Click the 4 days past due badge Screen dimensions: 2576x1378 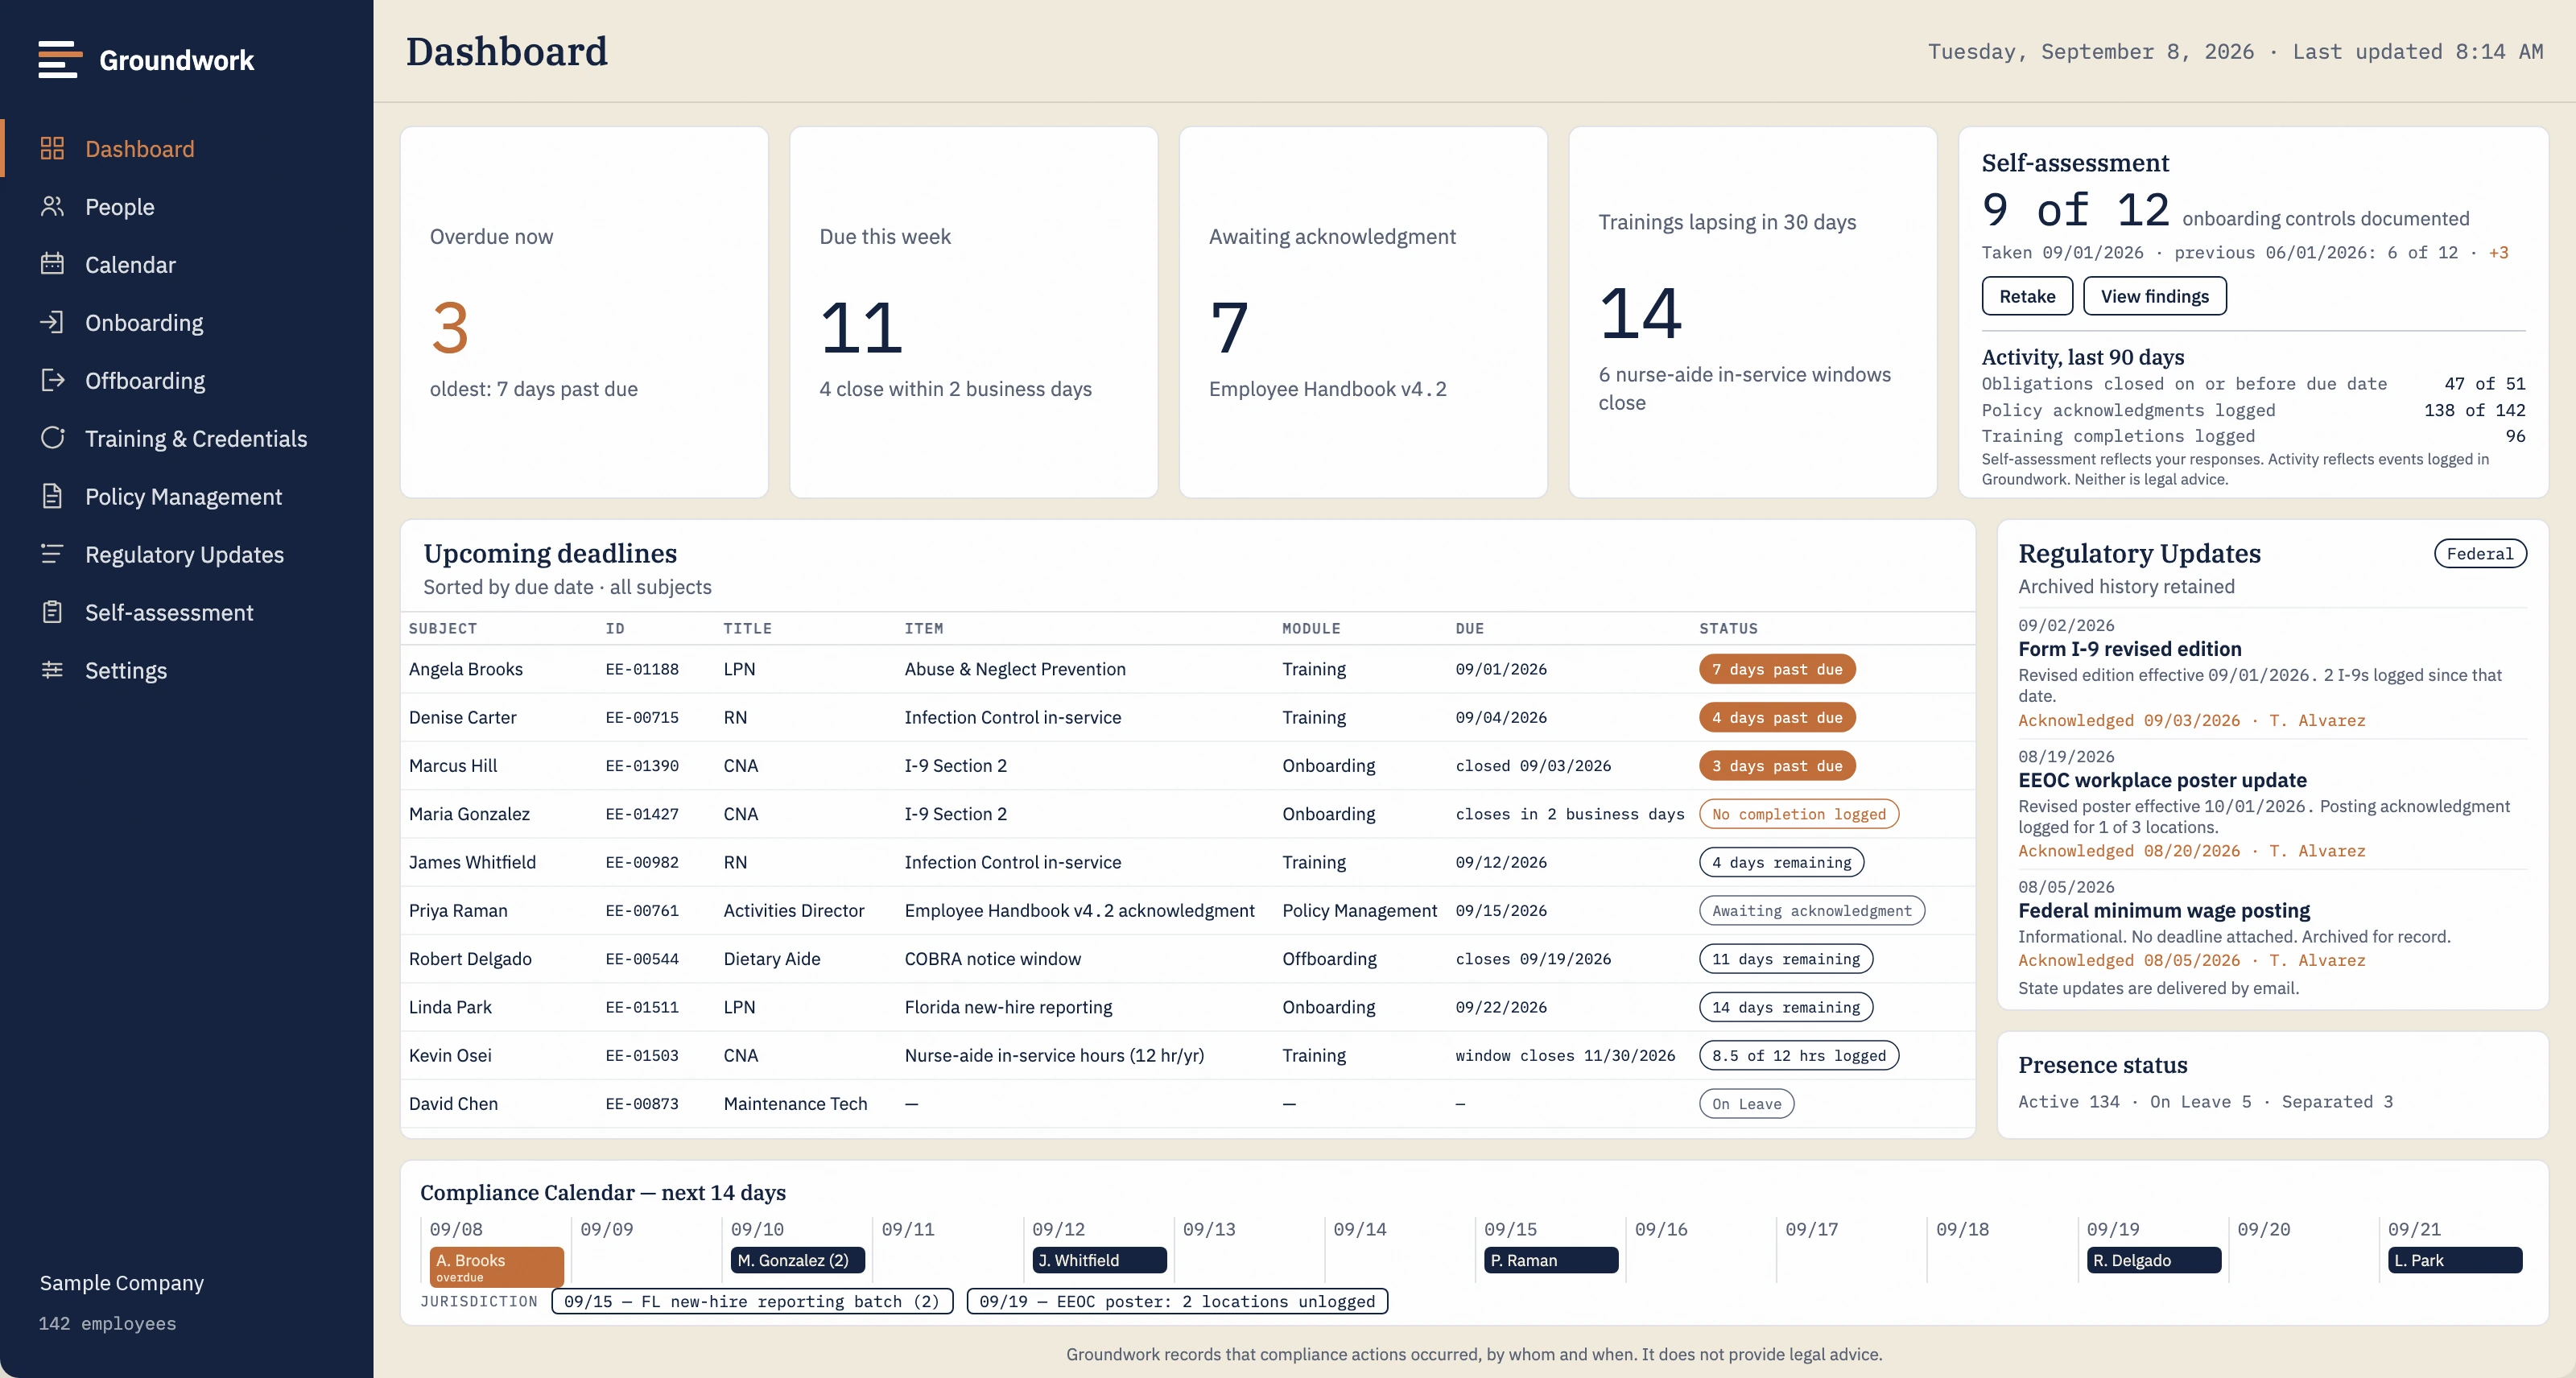pos(1777,717)
